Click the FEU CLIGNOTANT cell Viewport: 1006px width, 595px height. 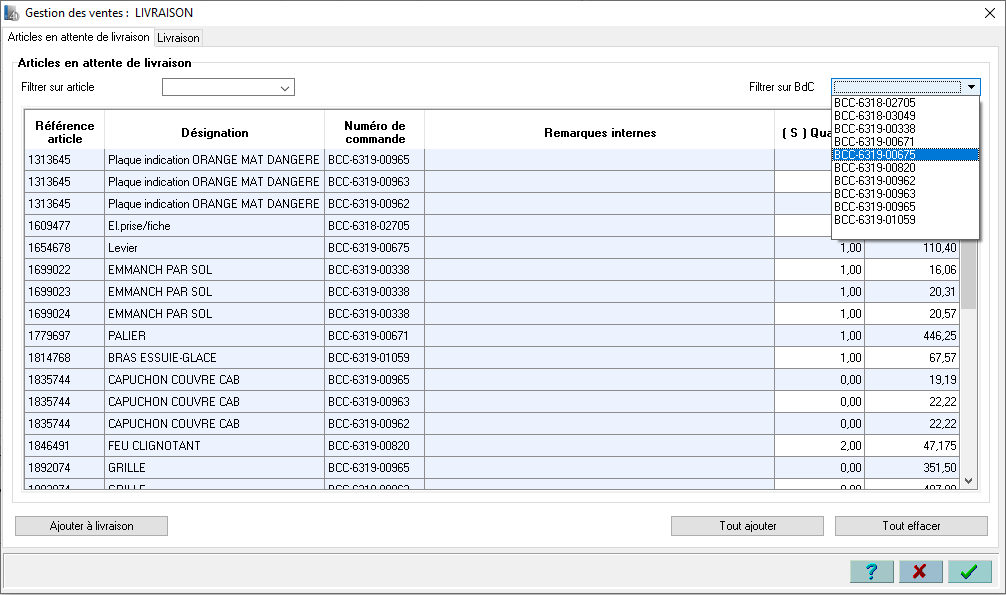tap(214, 445)
